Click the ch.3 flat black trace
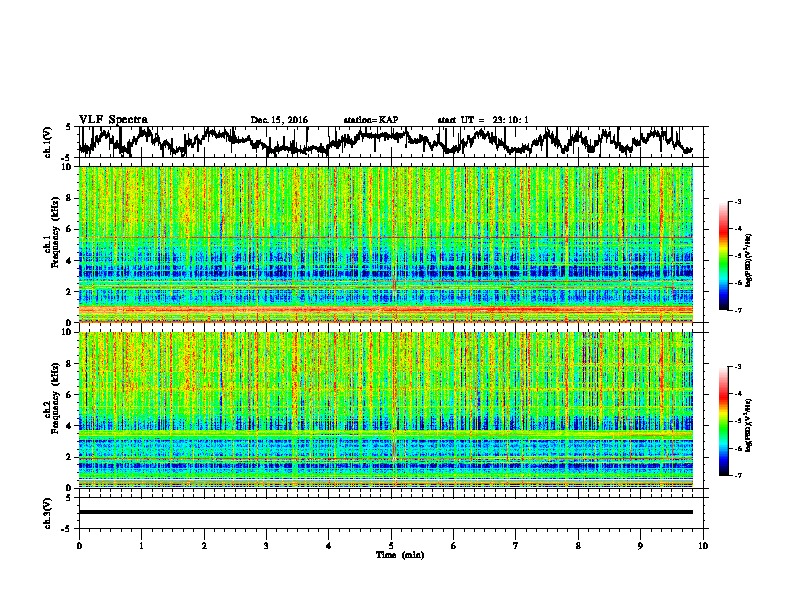The image size is (792, 612). tap(386, 512)
